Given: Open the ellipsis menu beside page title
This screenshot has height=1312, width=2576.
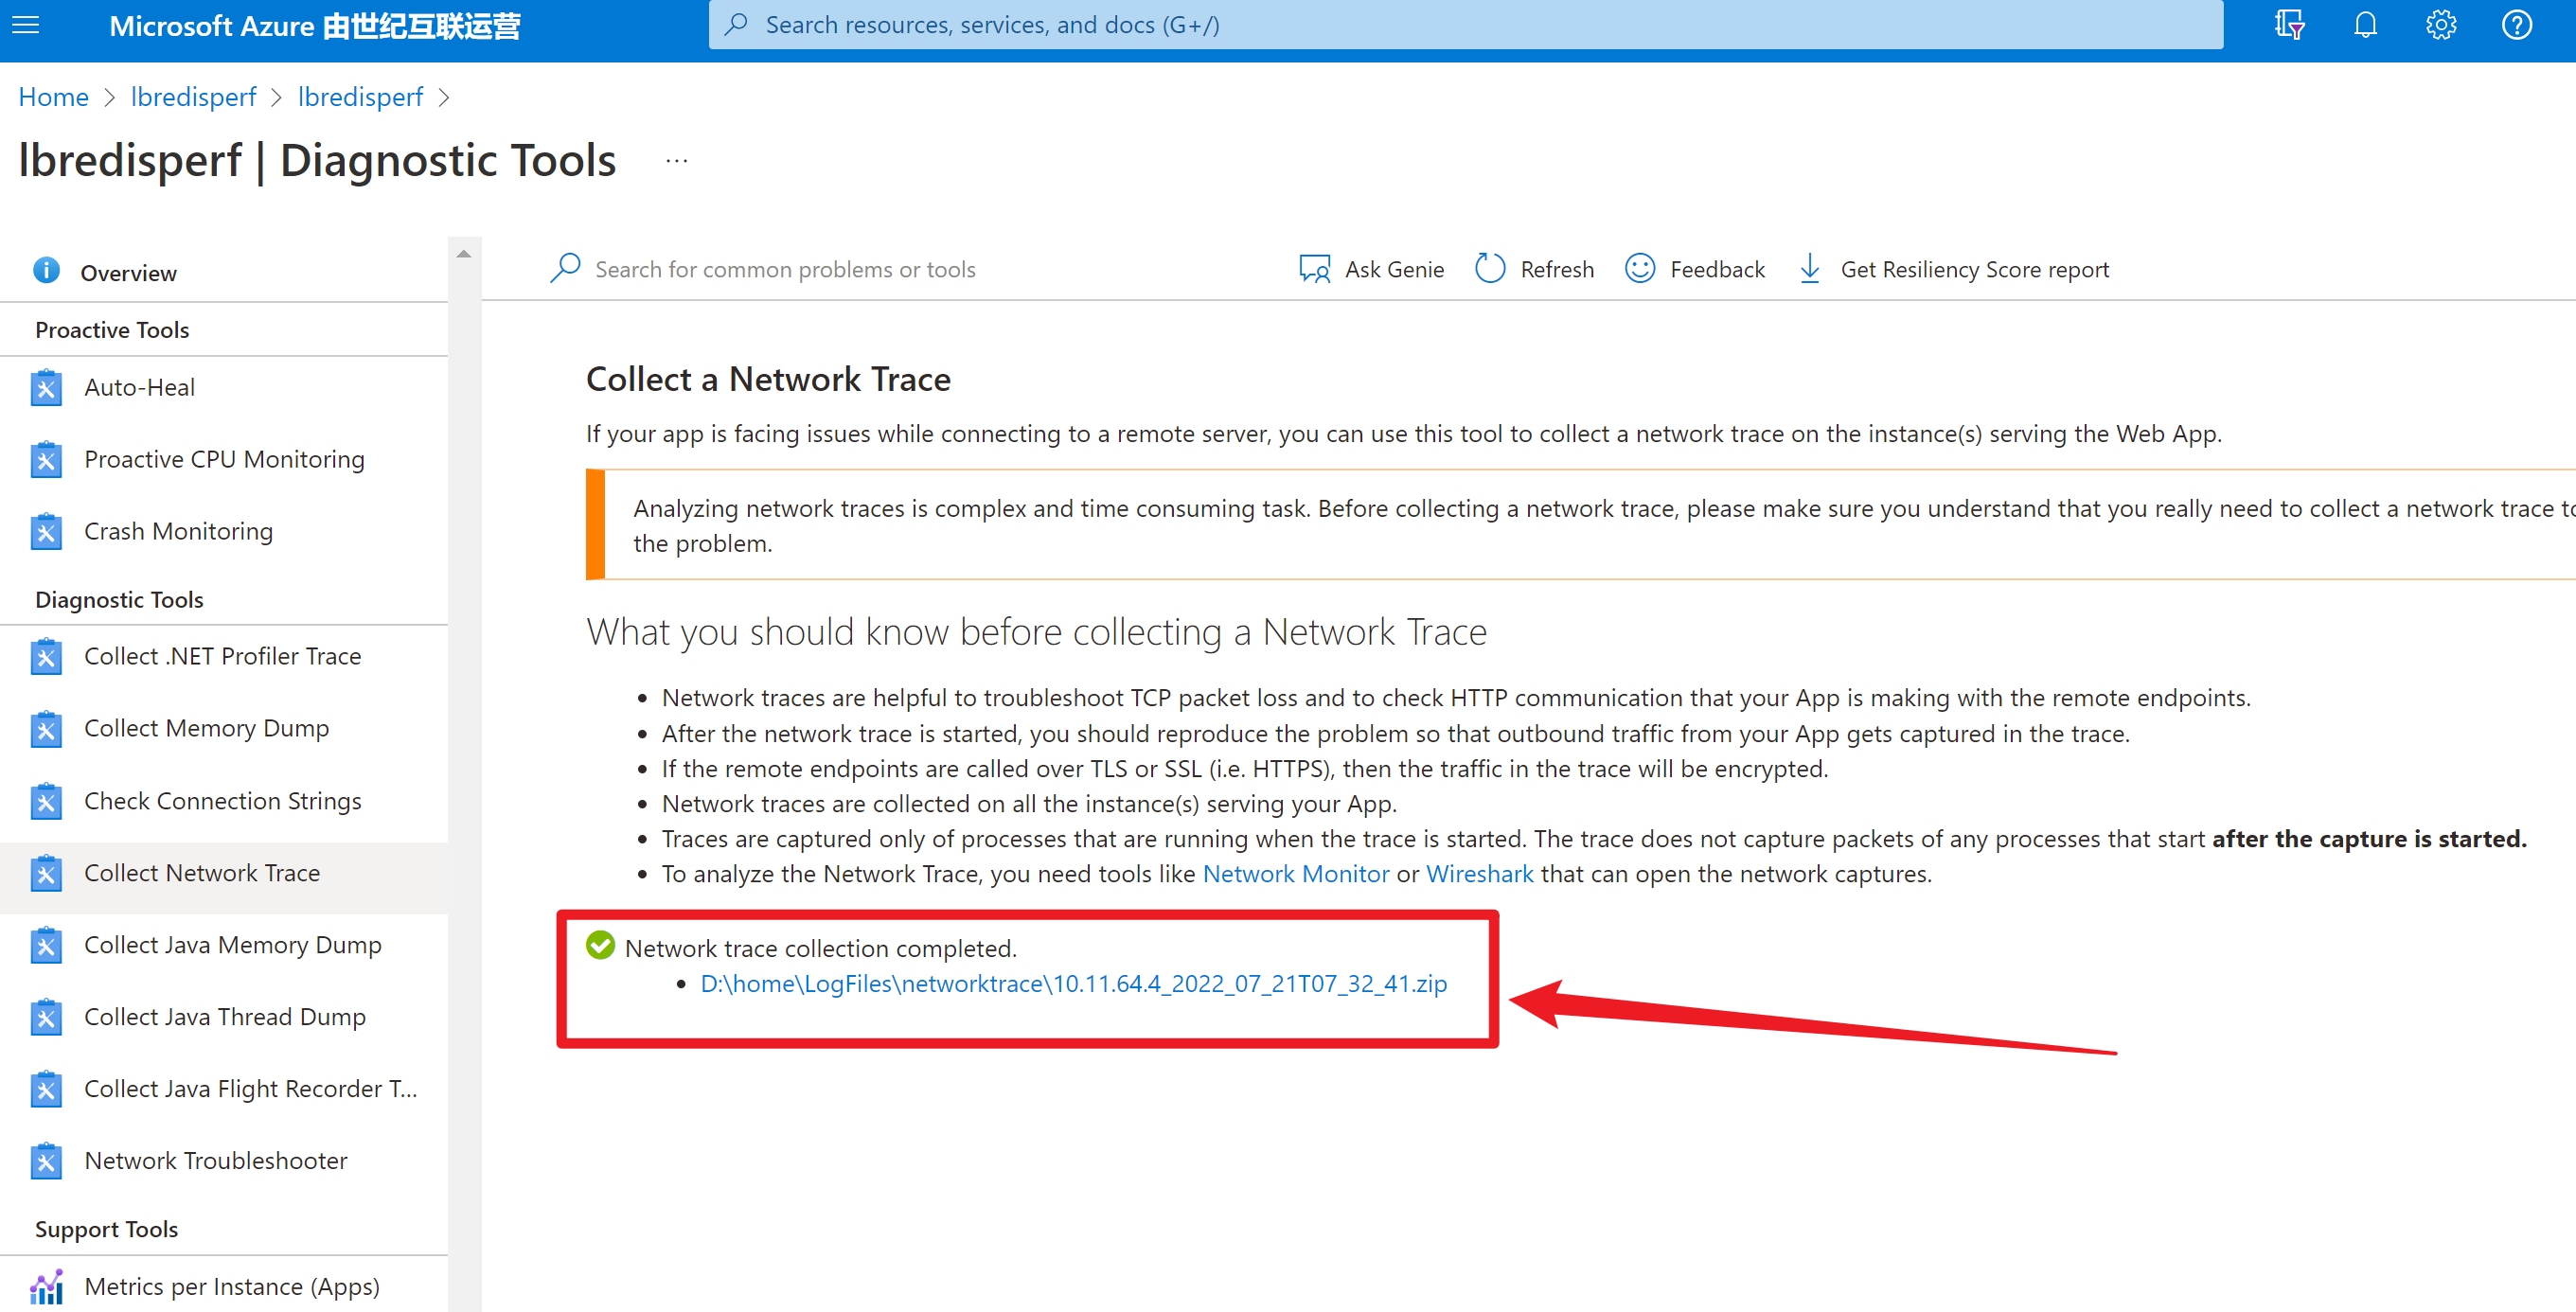Looking at the screenshot, I should [677, 161].
